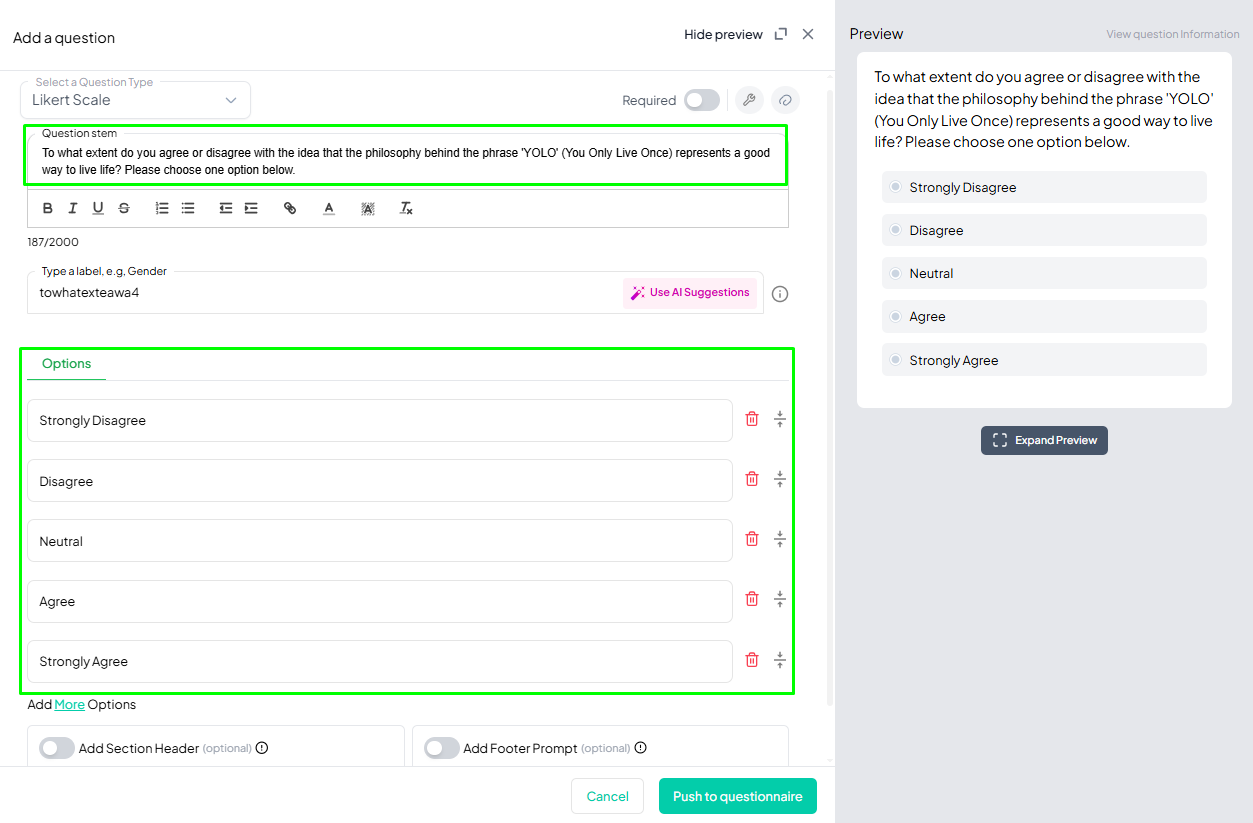Select Neutral radio in the preview
1253x823 pixels.
(896, 273)
